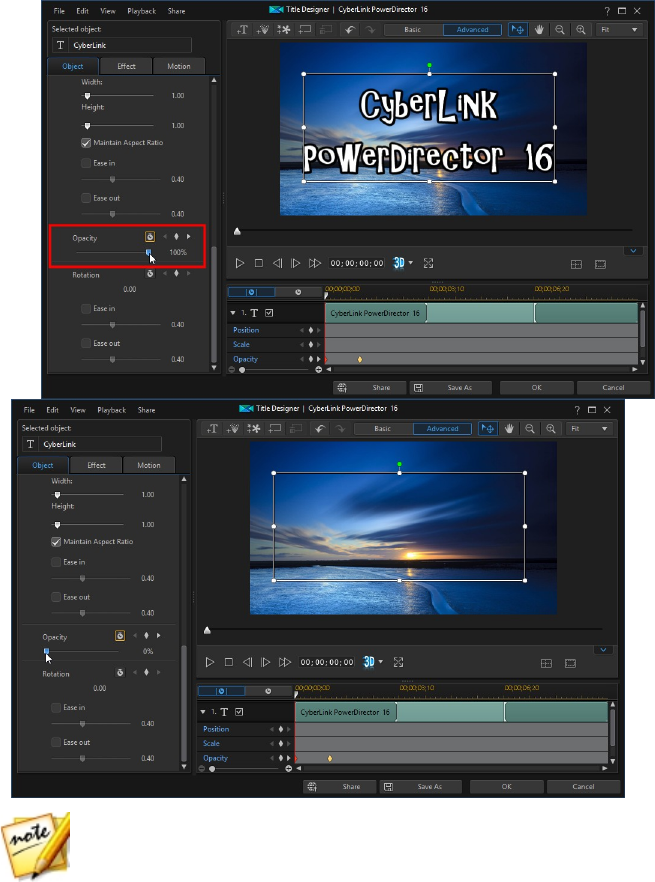
Task: Click Insert Image icon in top window toolbar
Action: [x=284, y=30]
